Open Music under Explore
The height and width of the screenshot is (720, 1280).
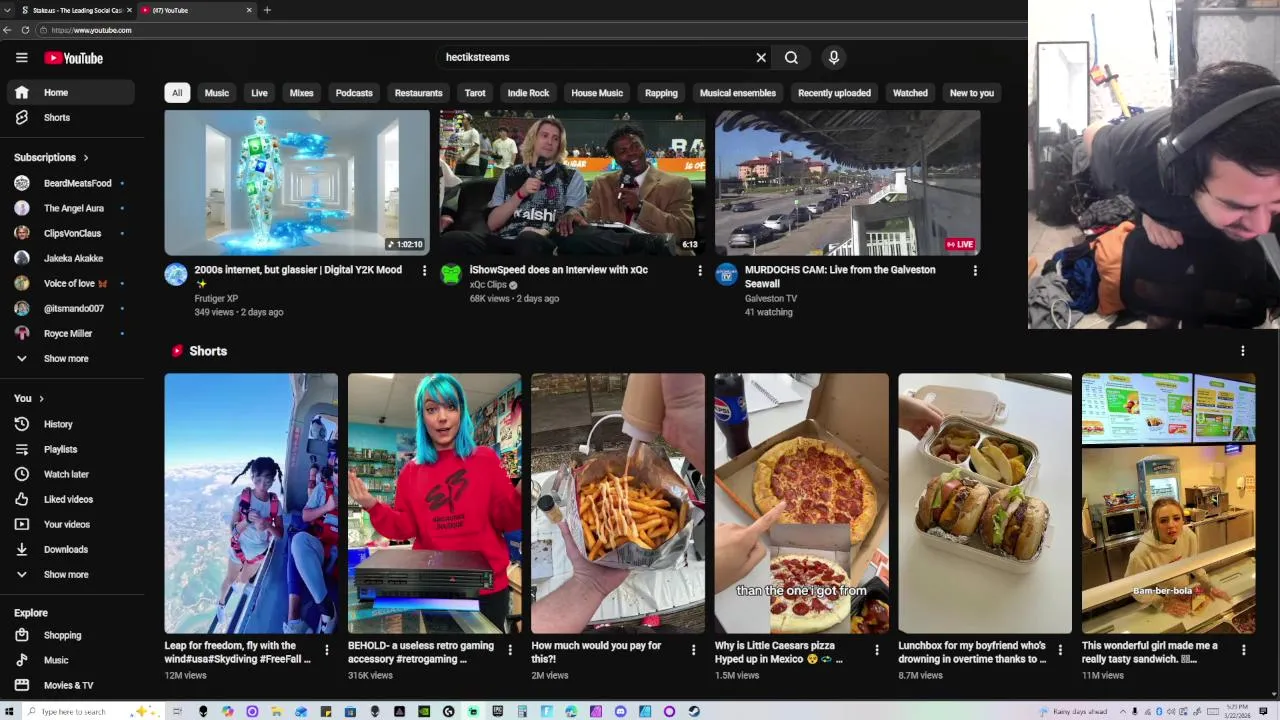click(x=69, y=660)
